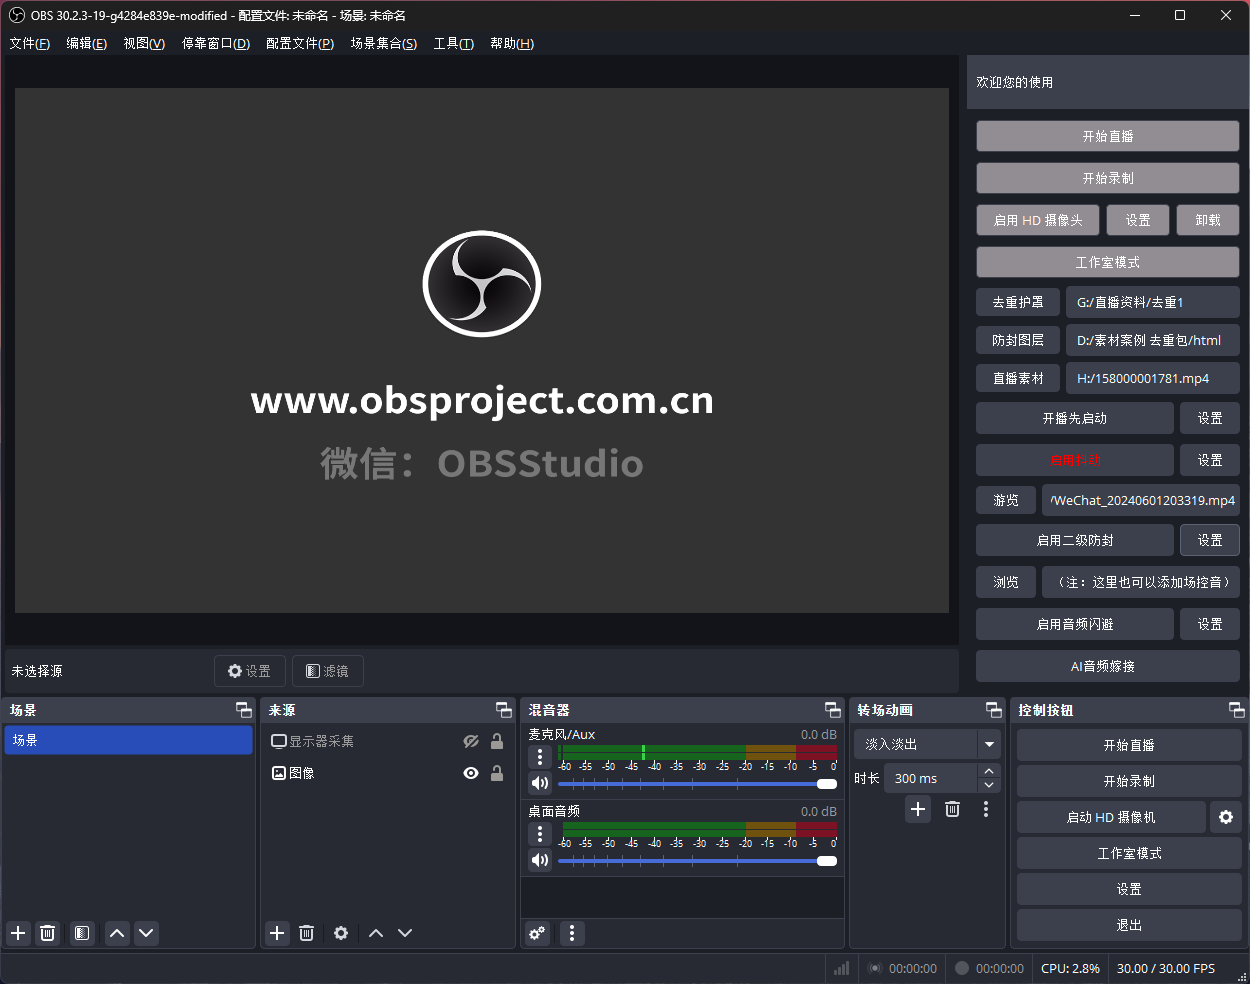Open the 停靠窗口(D) menu
Viewport: 1250px width, 984px height.
(216, 43)
